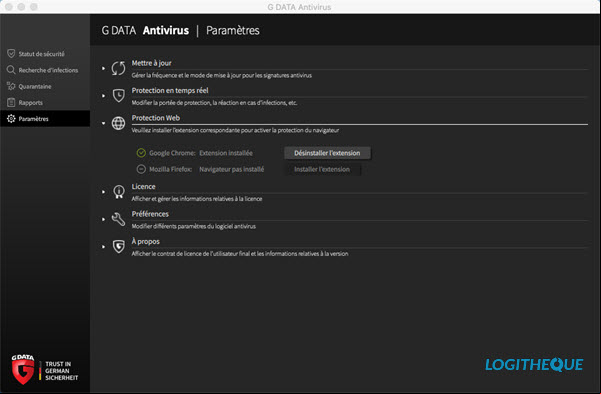Image resolution: width=601 pixels, height=394 pixels.
Task: Expand the À propos section arrow
Action: 103,246
